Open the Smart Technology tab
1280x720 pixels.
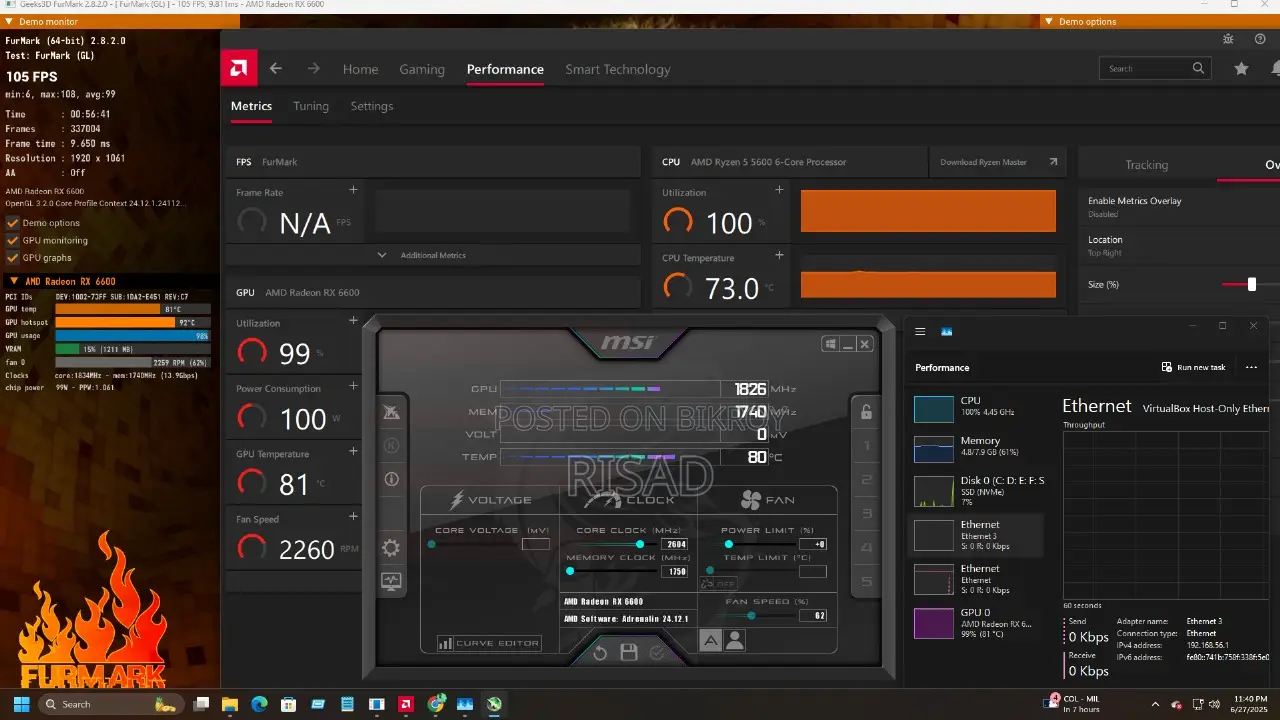617,69
